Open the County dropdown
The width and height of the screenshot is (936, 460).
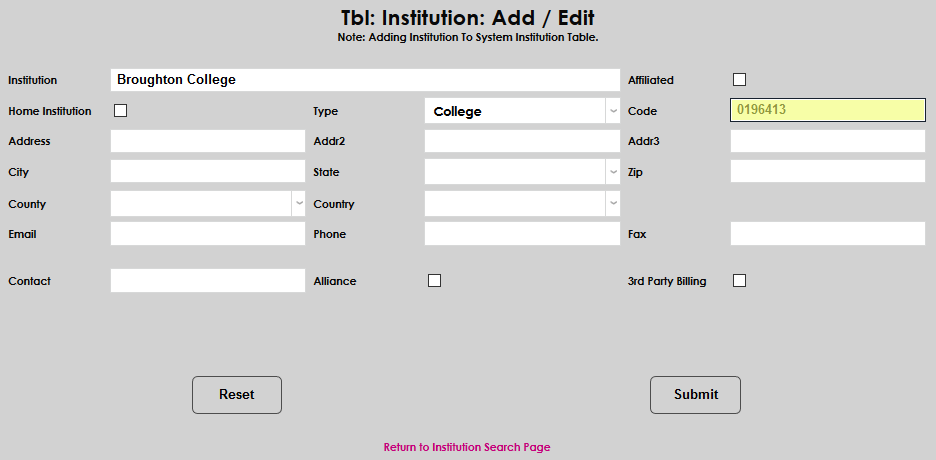(x=208, y=204)
